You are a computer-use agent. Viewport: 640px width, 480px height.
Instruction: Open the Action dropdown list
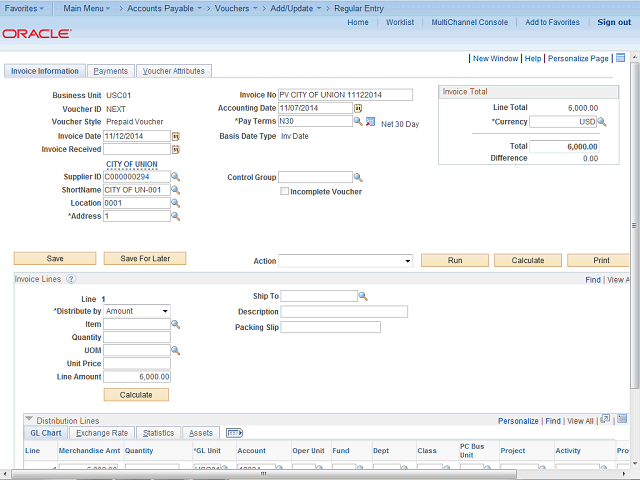coord(345,260)
